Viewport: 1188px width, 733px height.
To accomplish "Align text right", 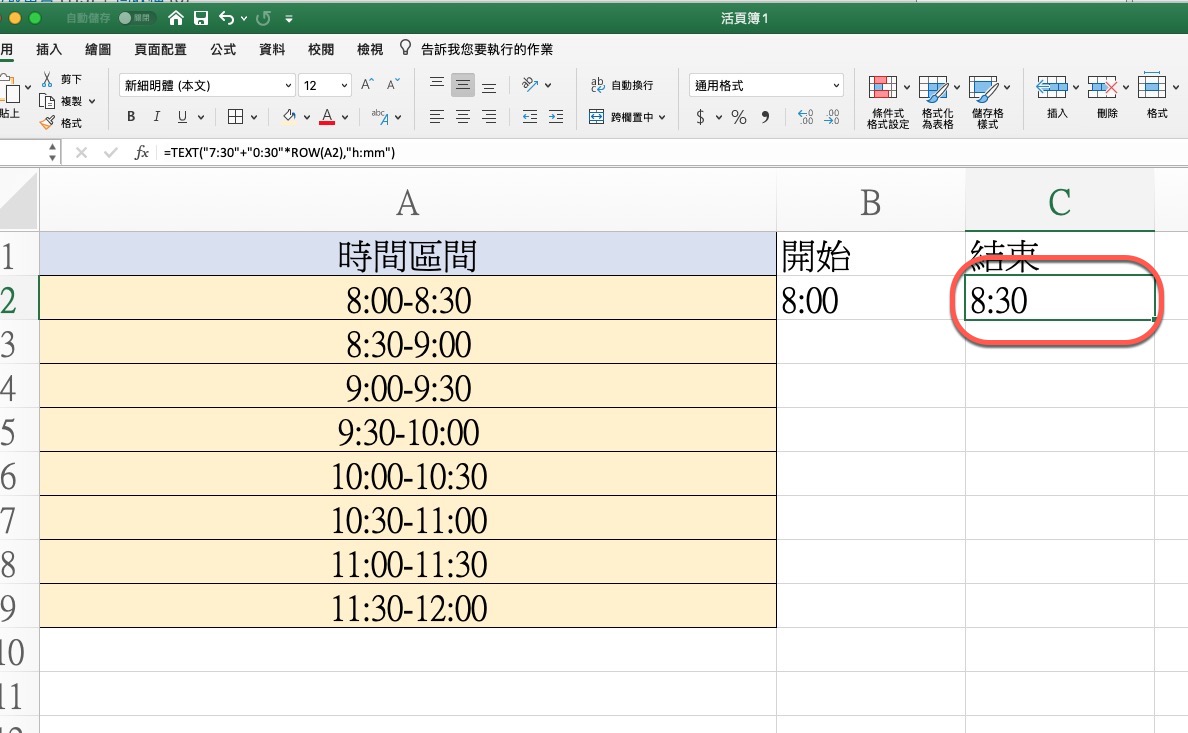I will point(489,117).
